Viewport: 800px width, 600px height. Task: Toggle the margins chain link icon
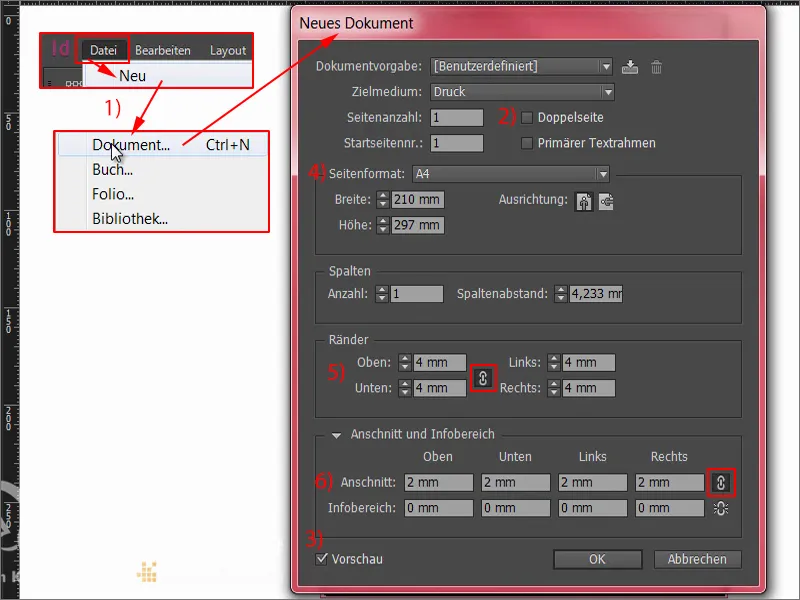point(483,378)
